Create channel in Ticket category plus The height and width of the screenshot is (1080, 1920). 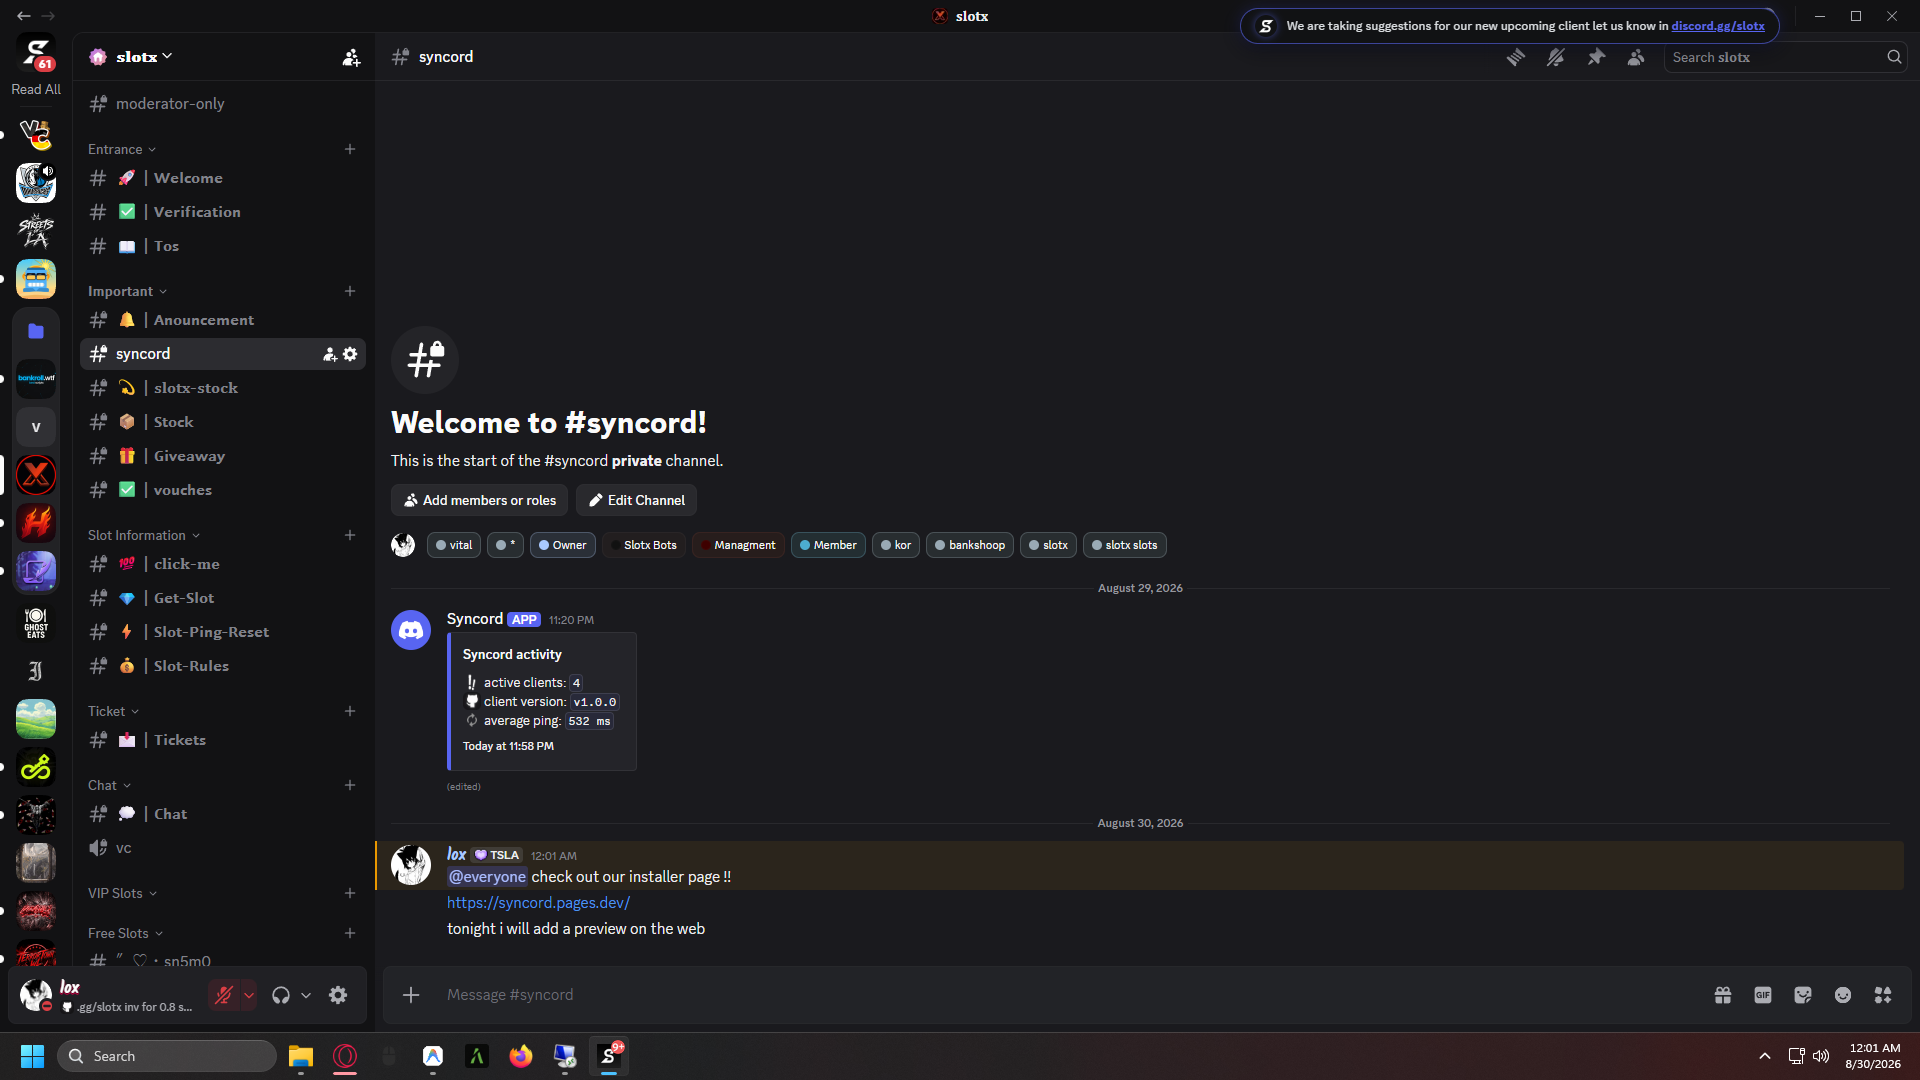pyautogui.click(x=350, y=711)
